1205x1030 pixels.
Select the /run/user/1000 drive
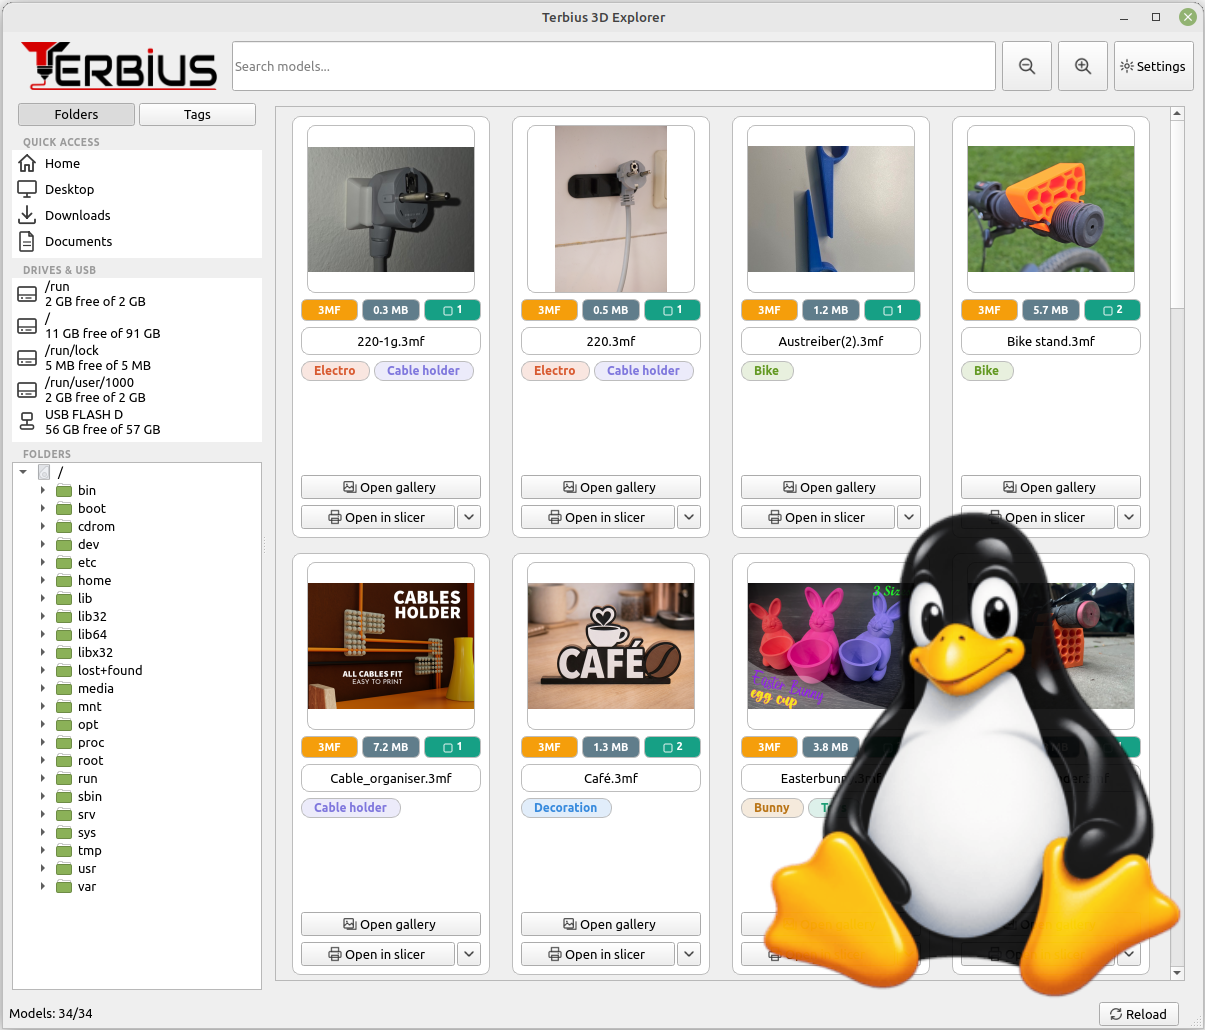click(137, 390)
